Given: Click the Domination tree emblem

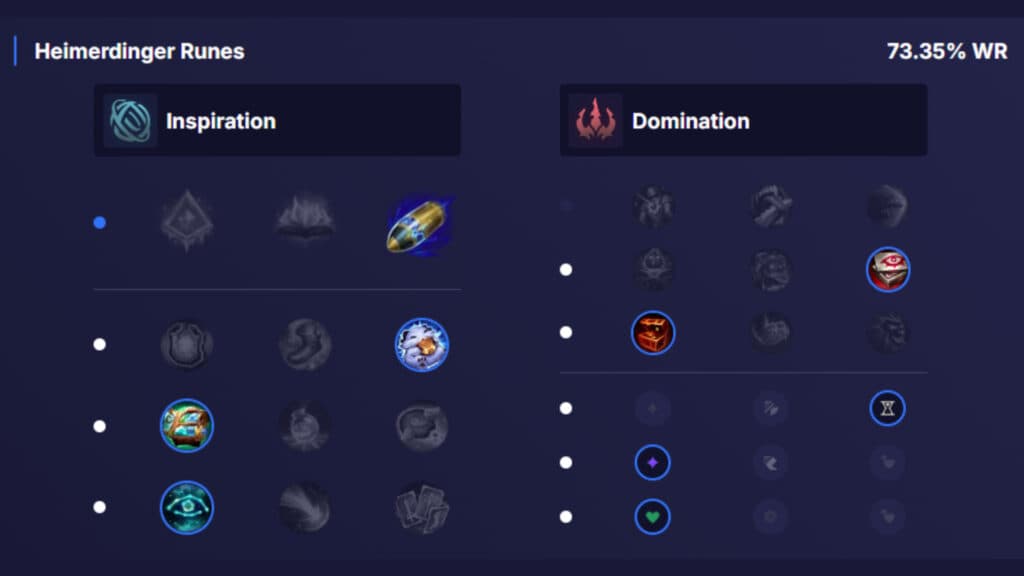Looking at the screenshot, I should 597,120.
